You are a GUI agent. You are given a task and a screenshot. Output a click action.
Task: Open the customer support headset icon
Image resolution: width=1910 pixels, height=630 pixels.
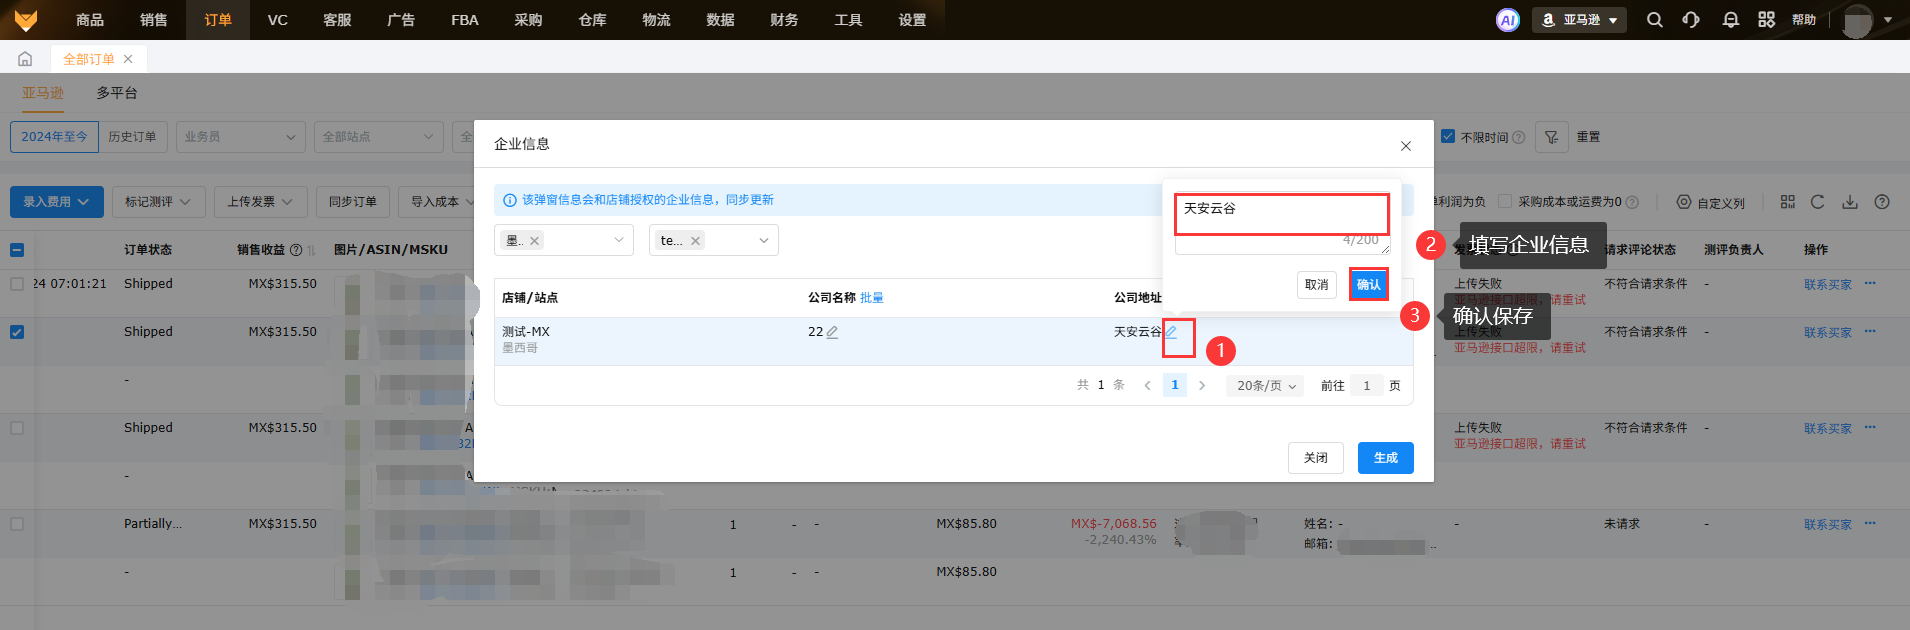pos(1691,20)
